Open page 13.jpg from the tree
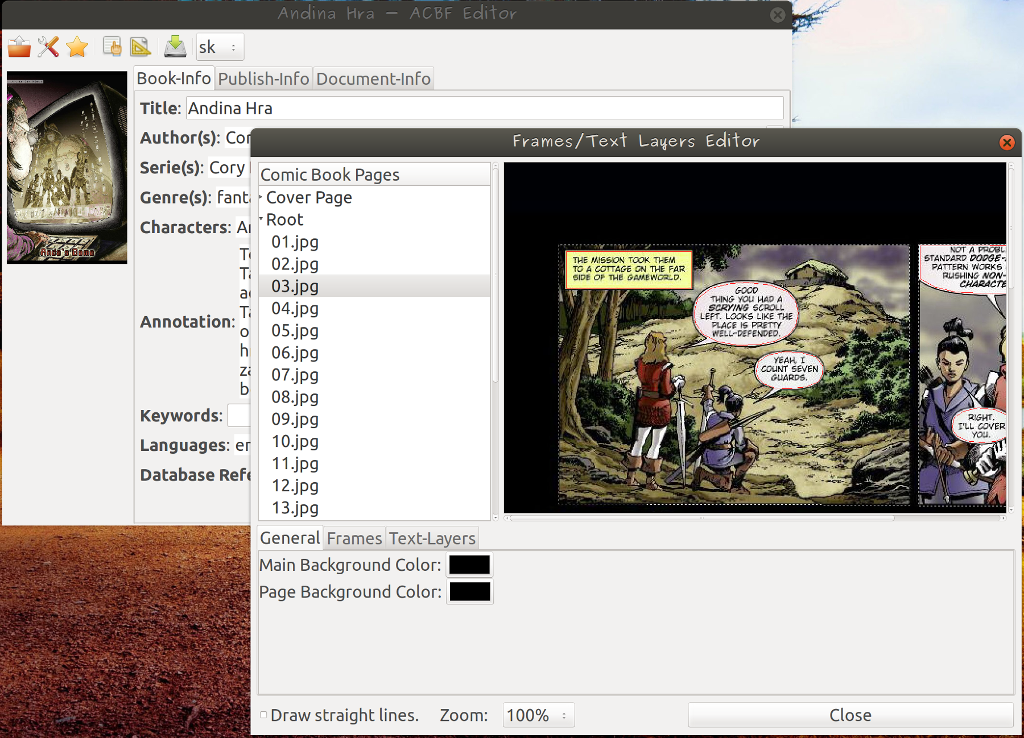 coord(295,508)
